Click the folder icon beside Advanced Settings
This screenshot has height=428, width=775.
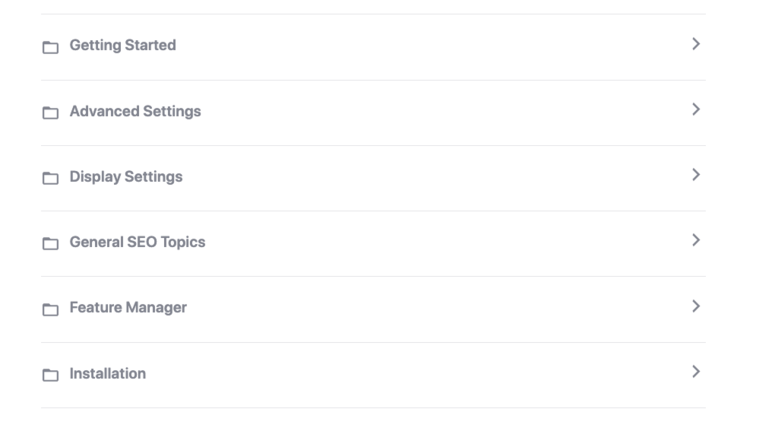50,113
